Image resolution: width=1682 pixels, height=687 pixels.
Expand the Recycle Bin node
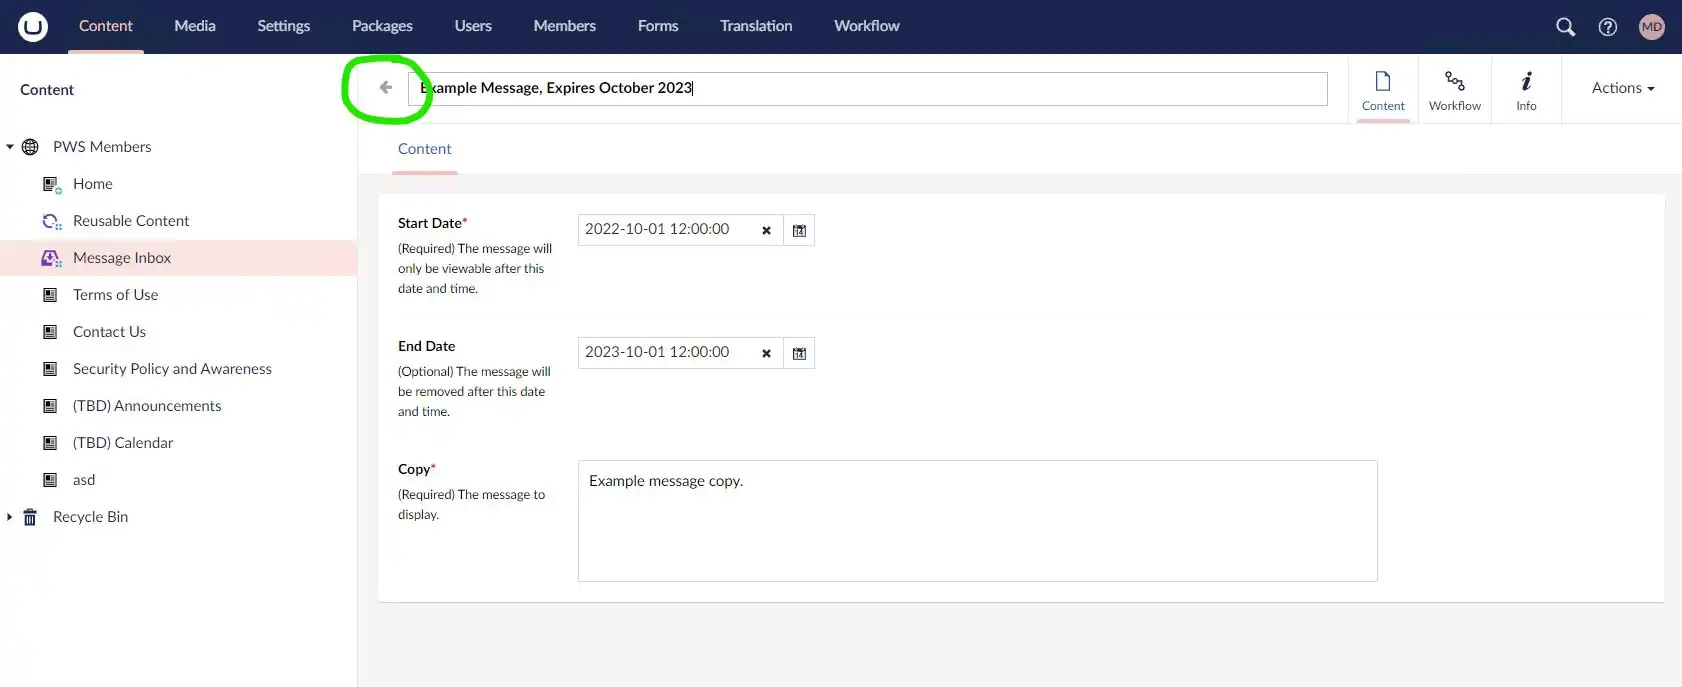tap(10, 517)
